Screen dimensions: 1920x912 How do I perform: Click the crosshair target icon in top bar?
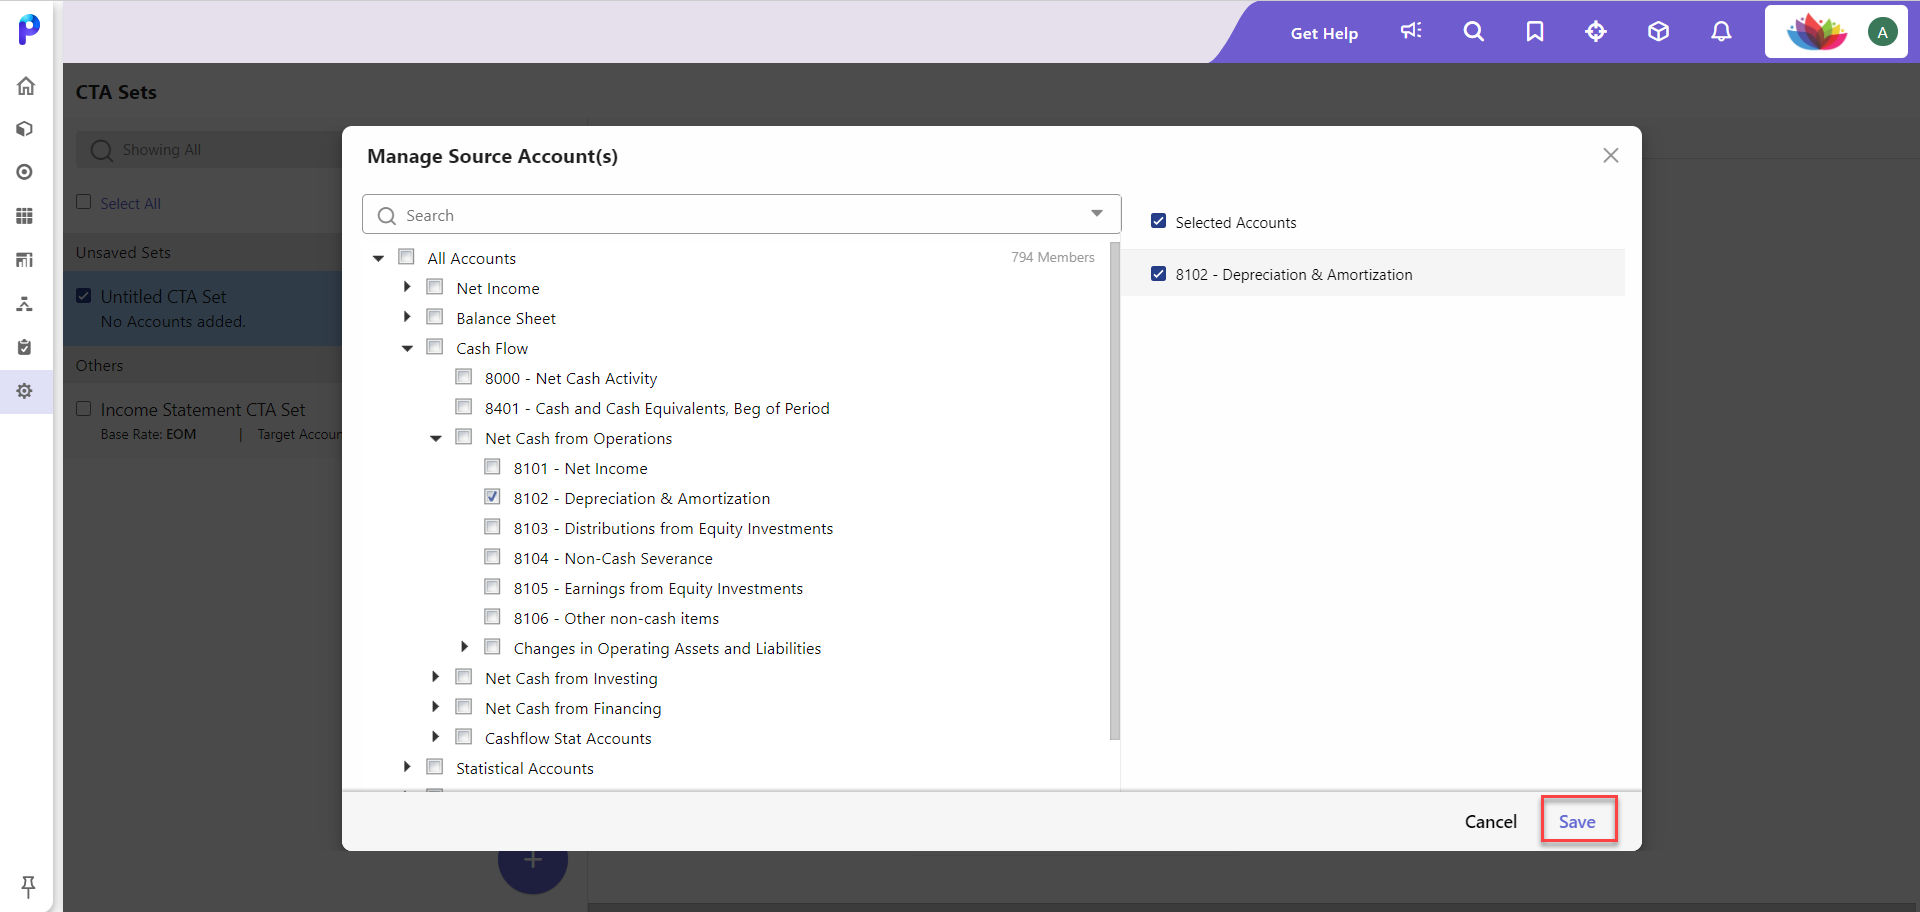point(1596,31)
